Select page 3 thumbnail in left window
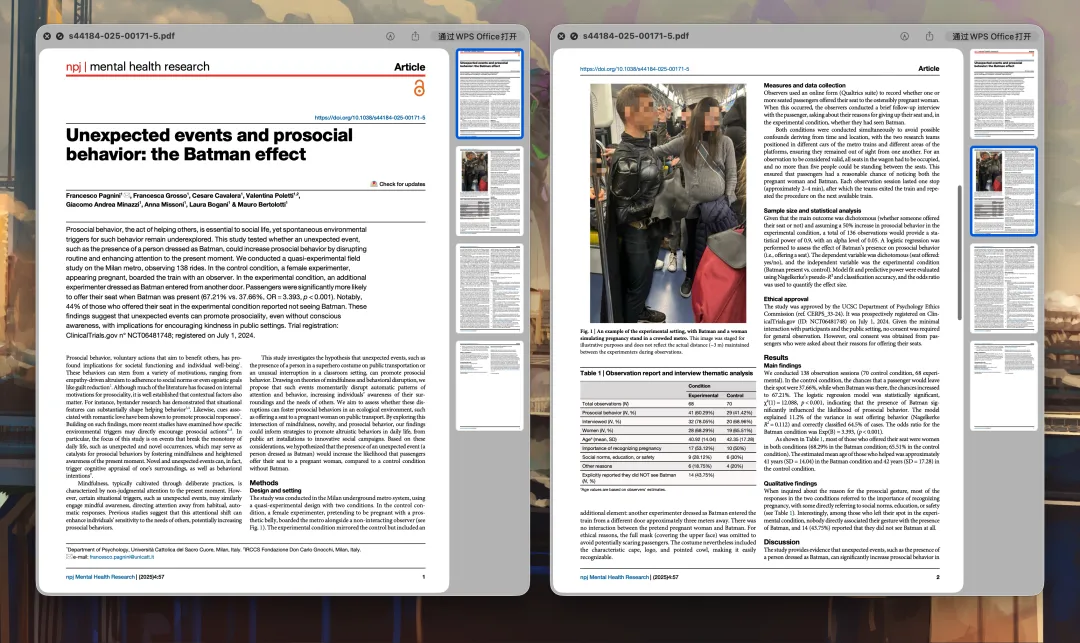 [x=489, y=288]
